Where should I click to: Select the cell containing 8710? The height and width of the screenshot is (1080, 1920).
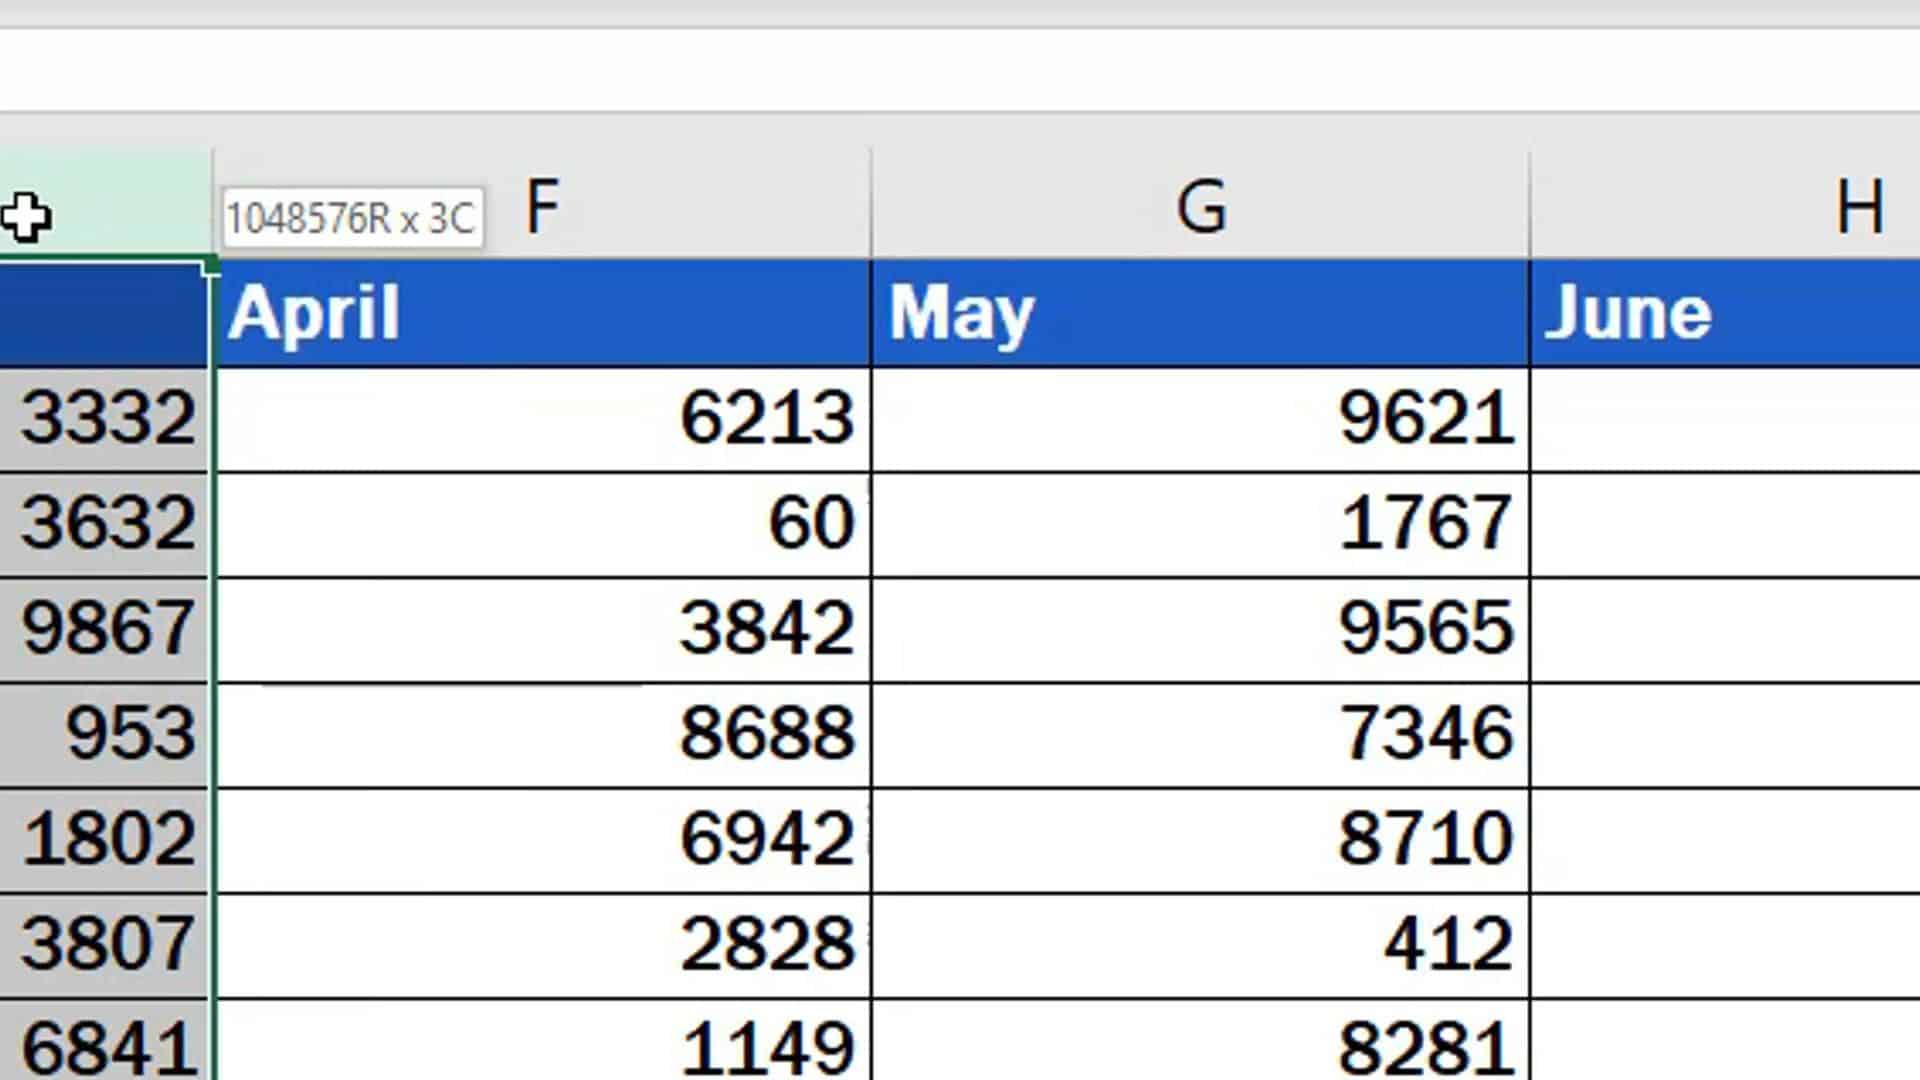click(x=1200, y=838)
